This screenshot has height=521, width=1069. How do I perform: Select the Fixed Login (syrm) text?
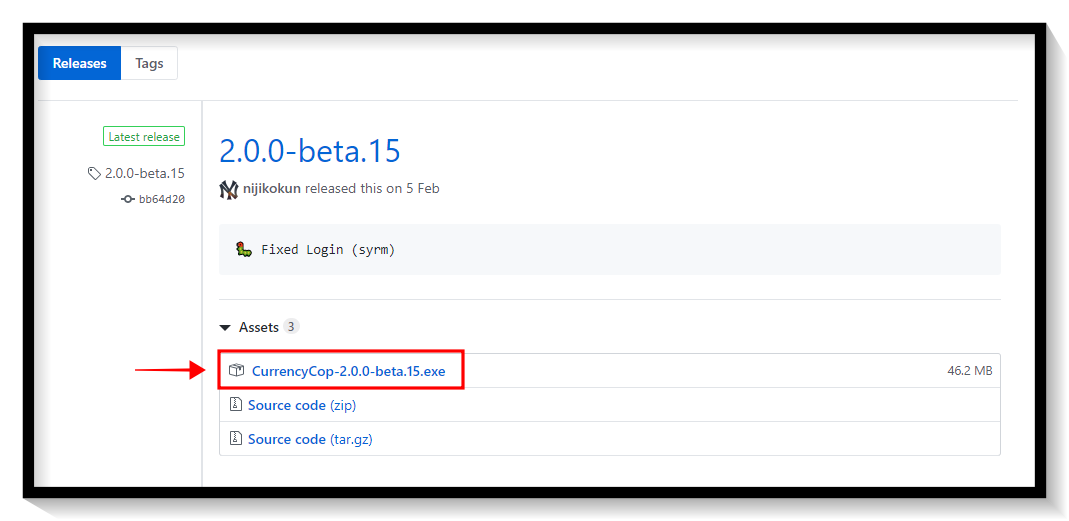328,250
